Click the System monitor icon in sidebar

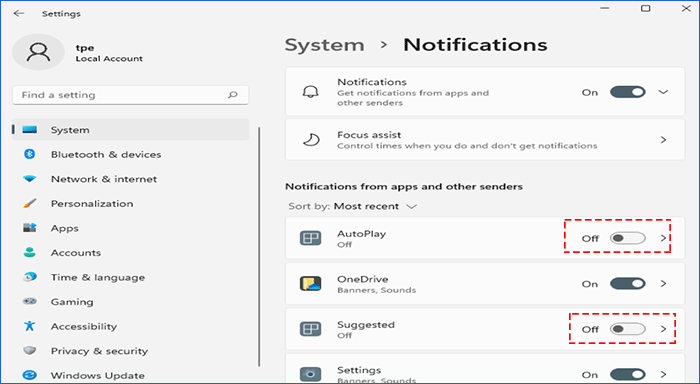(30, 129)
